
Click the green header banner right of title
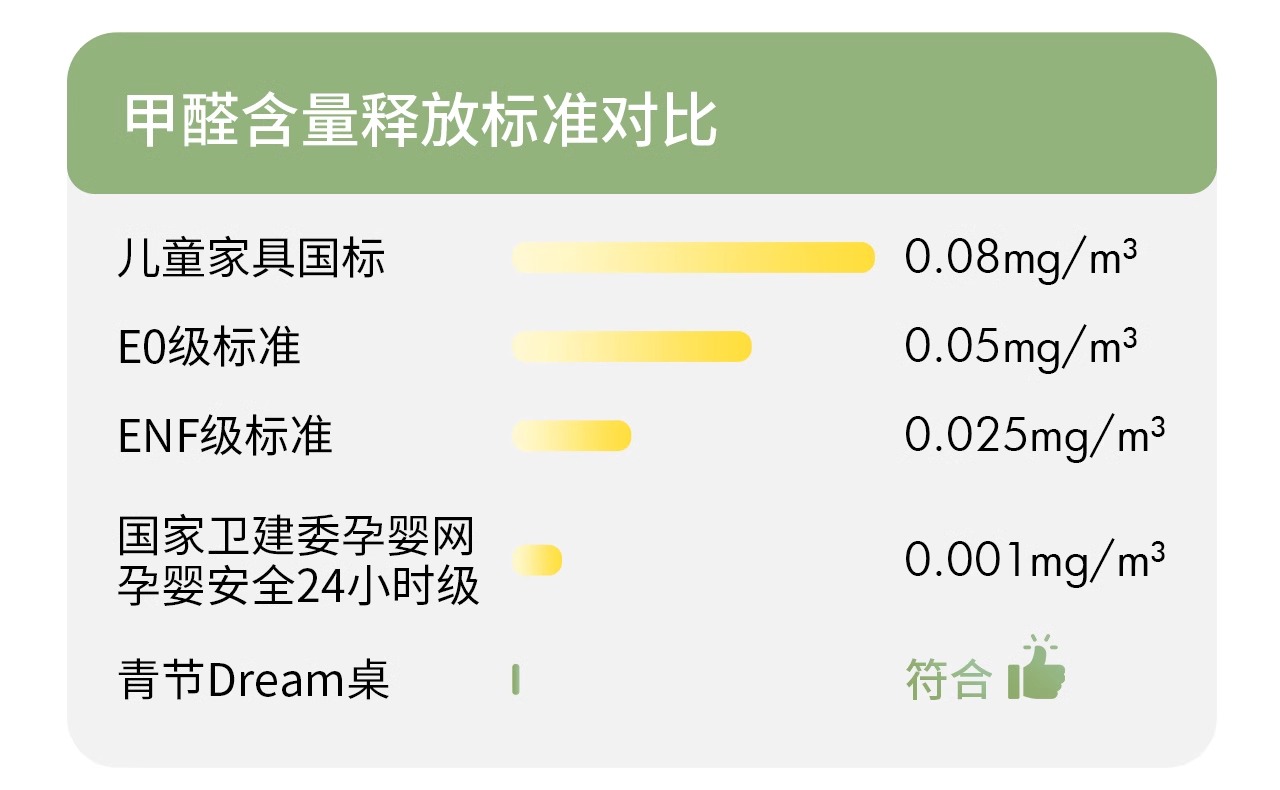[x=960, y=122]
